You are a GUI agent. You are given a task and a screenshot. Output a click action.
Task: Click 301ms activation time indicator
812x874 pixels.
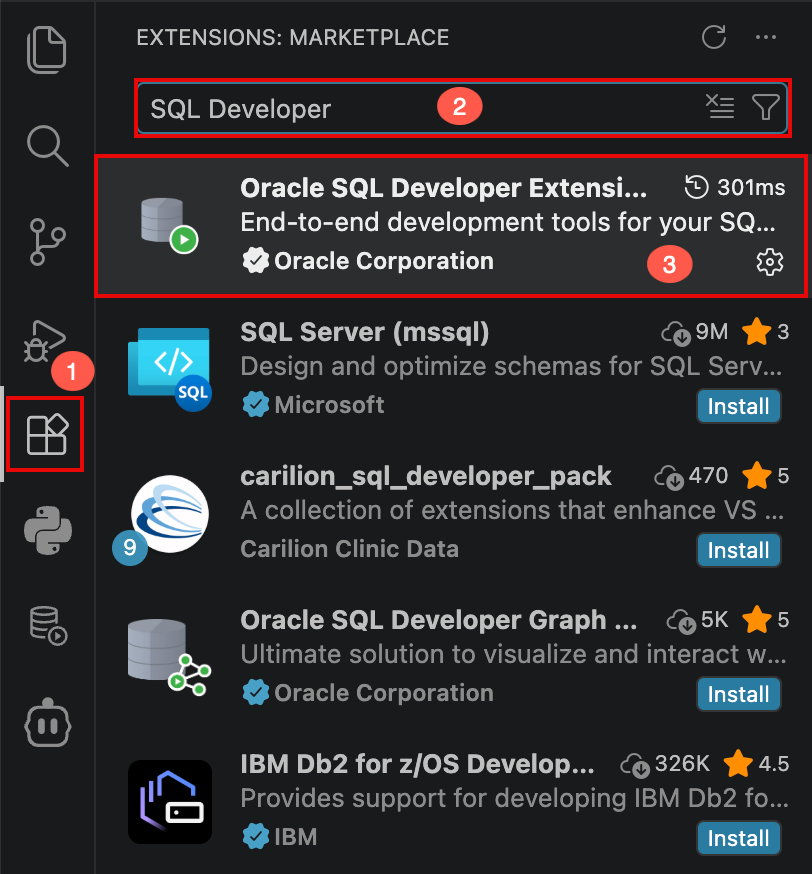pos(735,187)
